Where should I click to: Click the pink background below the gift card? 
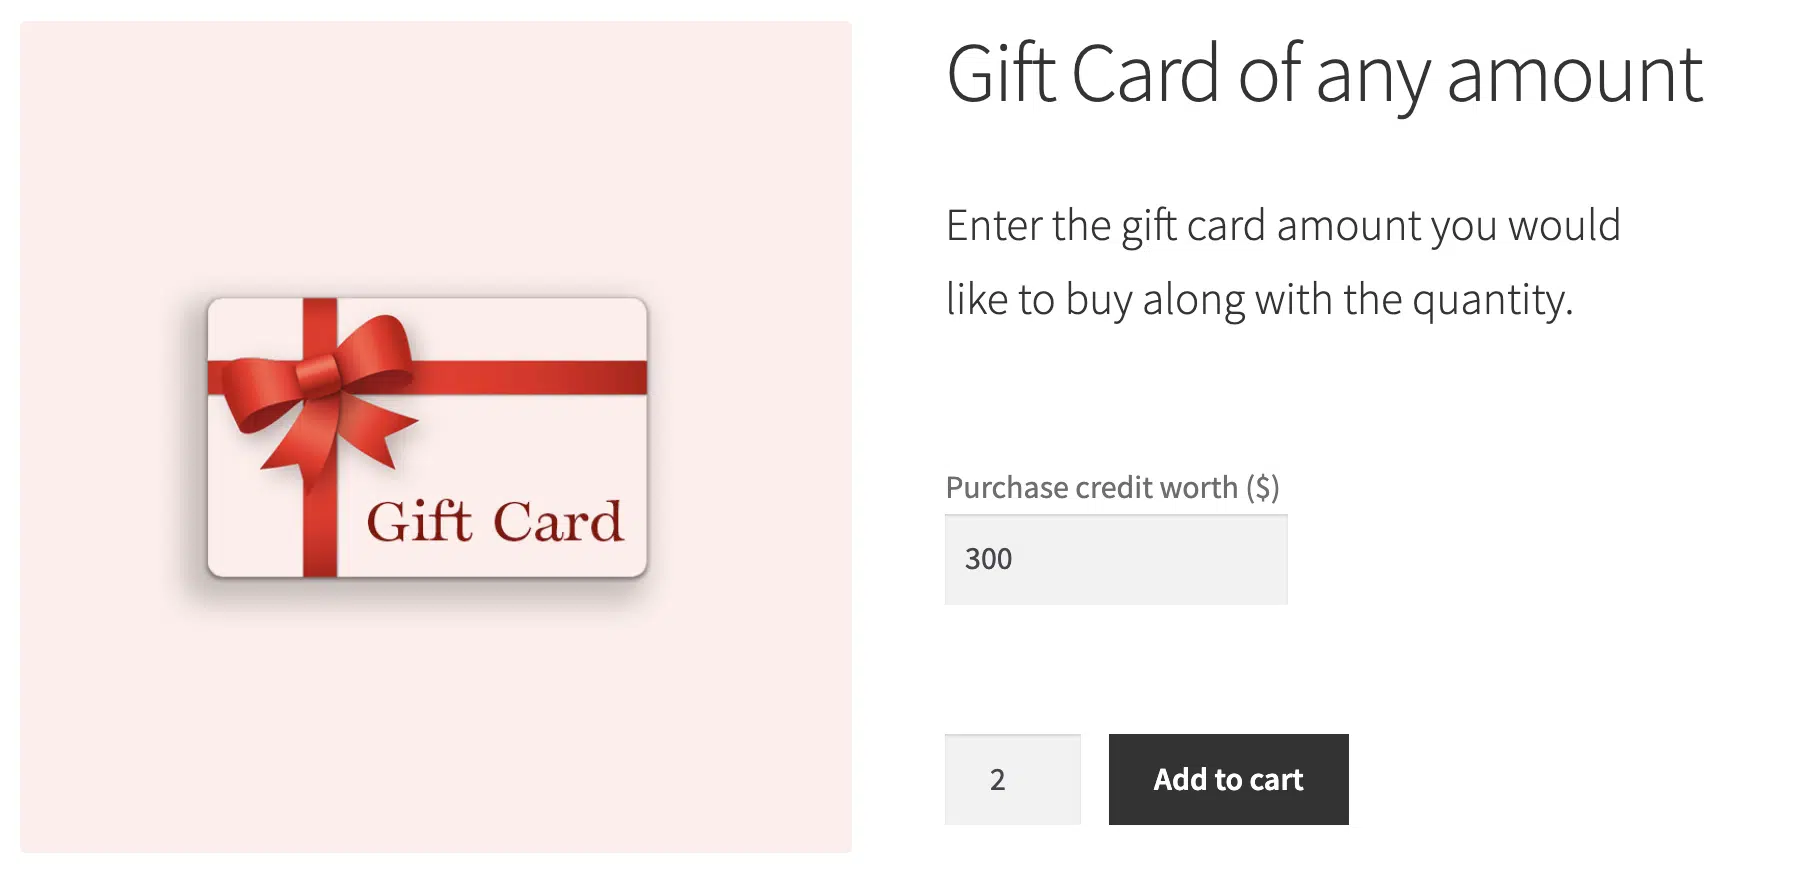[435, 730]
